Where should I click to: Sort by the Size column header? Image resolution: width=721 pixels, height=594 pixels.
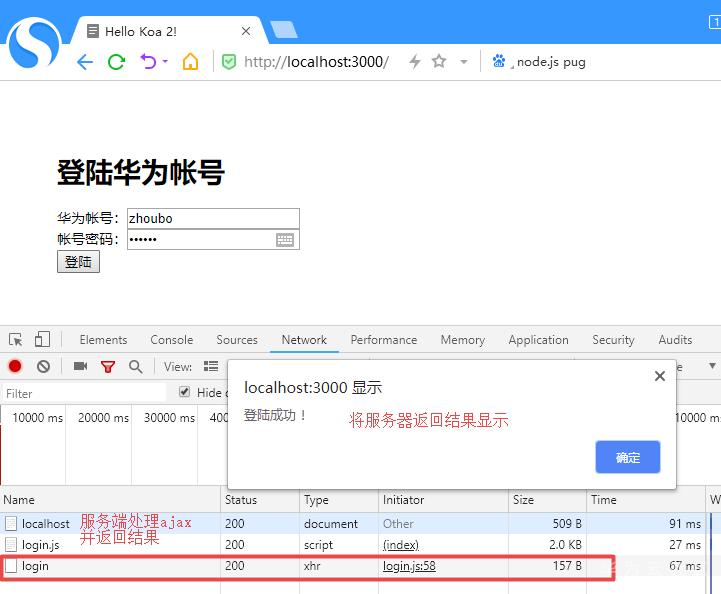(548, 500)
